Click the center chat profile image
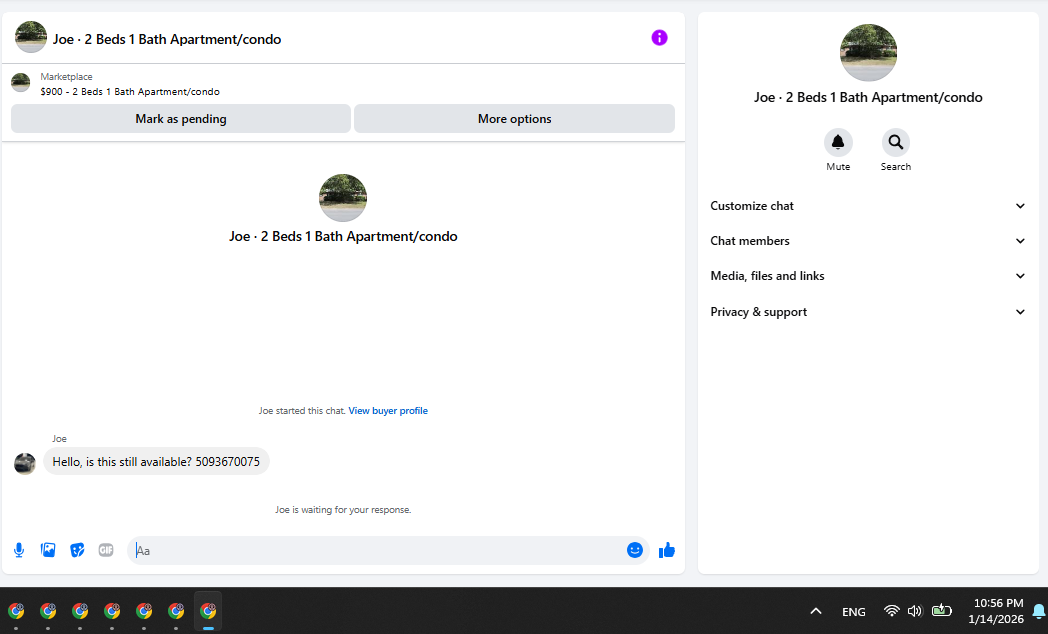This screenshot has height=634, width=1048. [343, 198]
